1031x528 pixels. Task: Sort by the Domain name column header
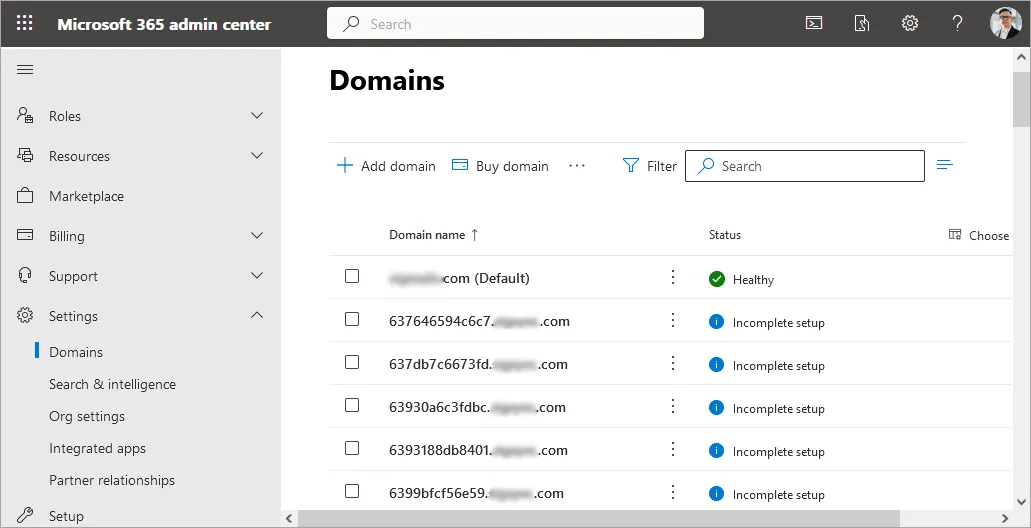(434, 235)
